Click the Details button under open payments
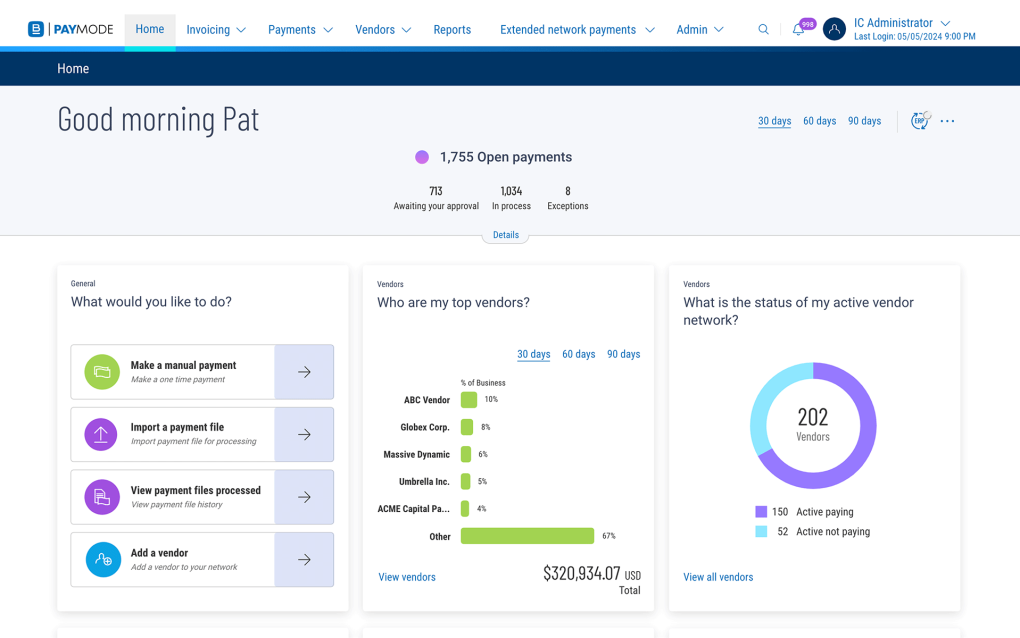Screen dimensions: 1020x638 (506, 235)
